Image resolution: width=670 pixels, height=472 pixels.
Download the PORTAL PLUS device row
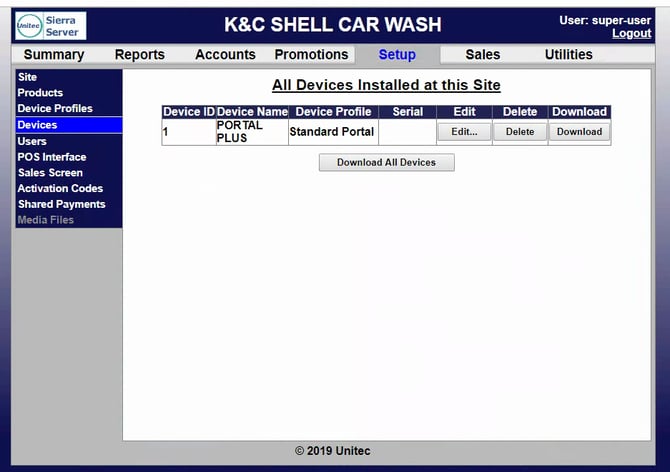pyautogui.click(x=579, y=132)
